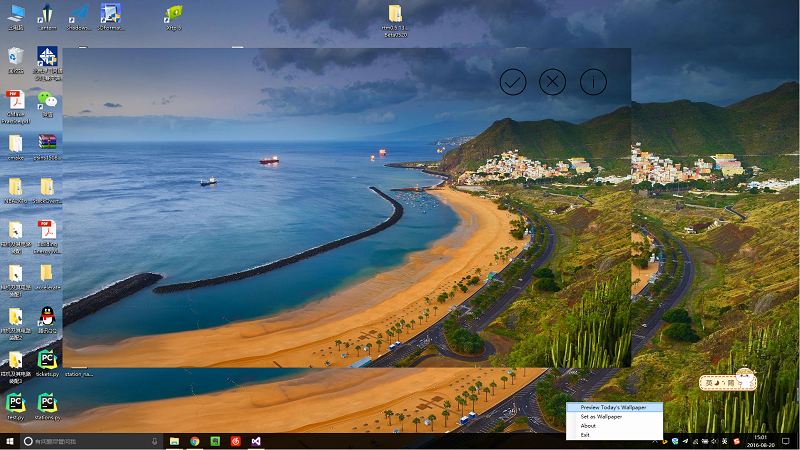Launch Xftp 5 desktop shortcut
This screenshot has width=800, height=450.
click(174, 17)
